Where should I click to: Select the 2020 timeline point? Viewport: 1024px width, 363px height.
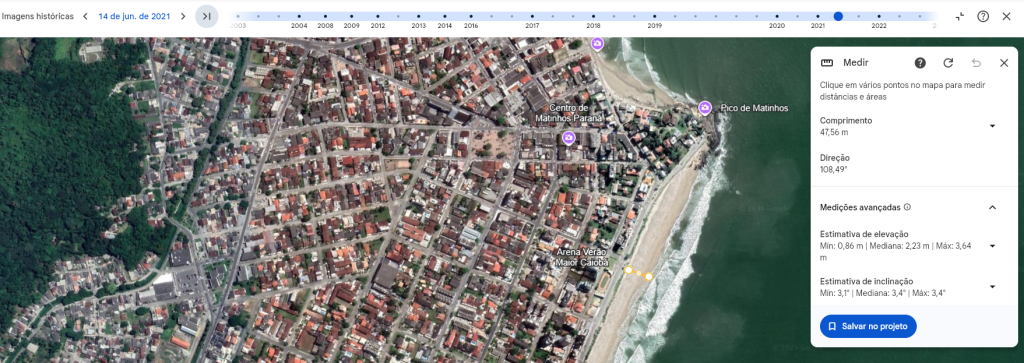[776, 16]
